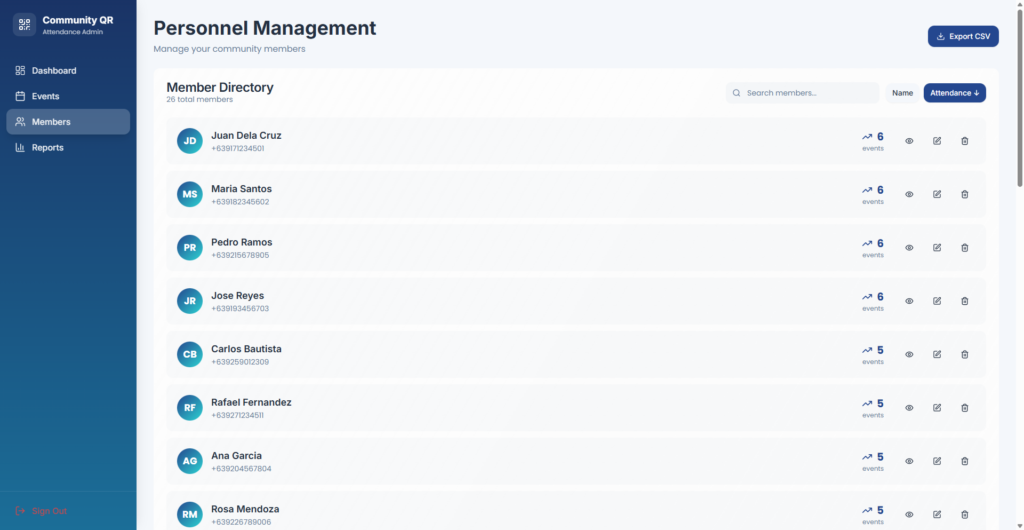Sort the member directory by Name
The image size is (1024, 530).
[x=902, y=93]
